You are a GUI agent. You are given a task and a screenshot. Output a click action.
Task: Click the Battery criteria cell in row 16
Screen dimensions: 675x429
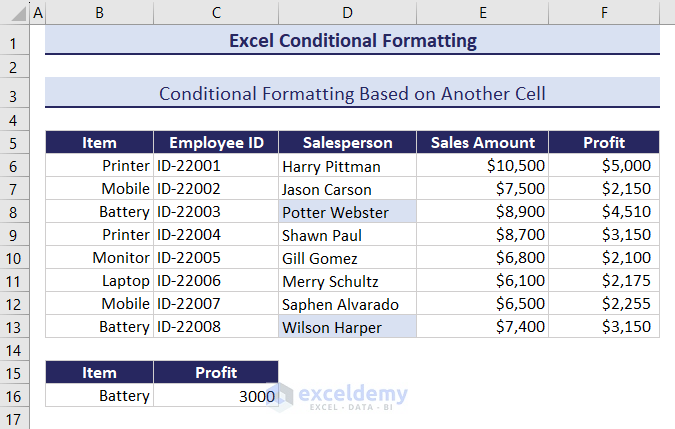coord(99,396)
